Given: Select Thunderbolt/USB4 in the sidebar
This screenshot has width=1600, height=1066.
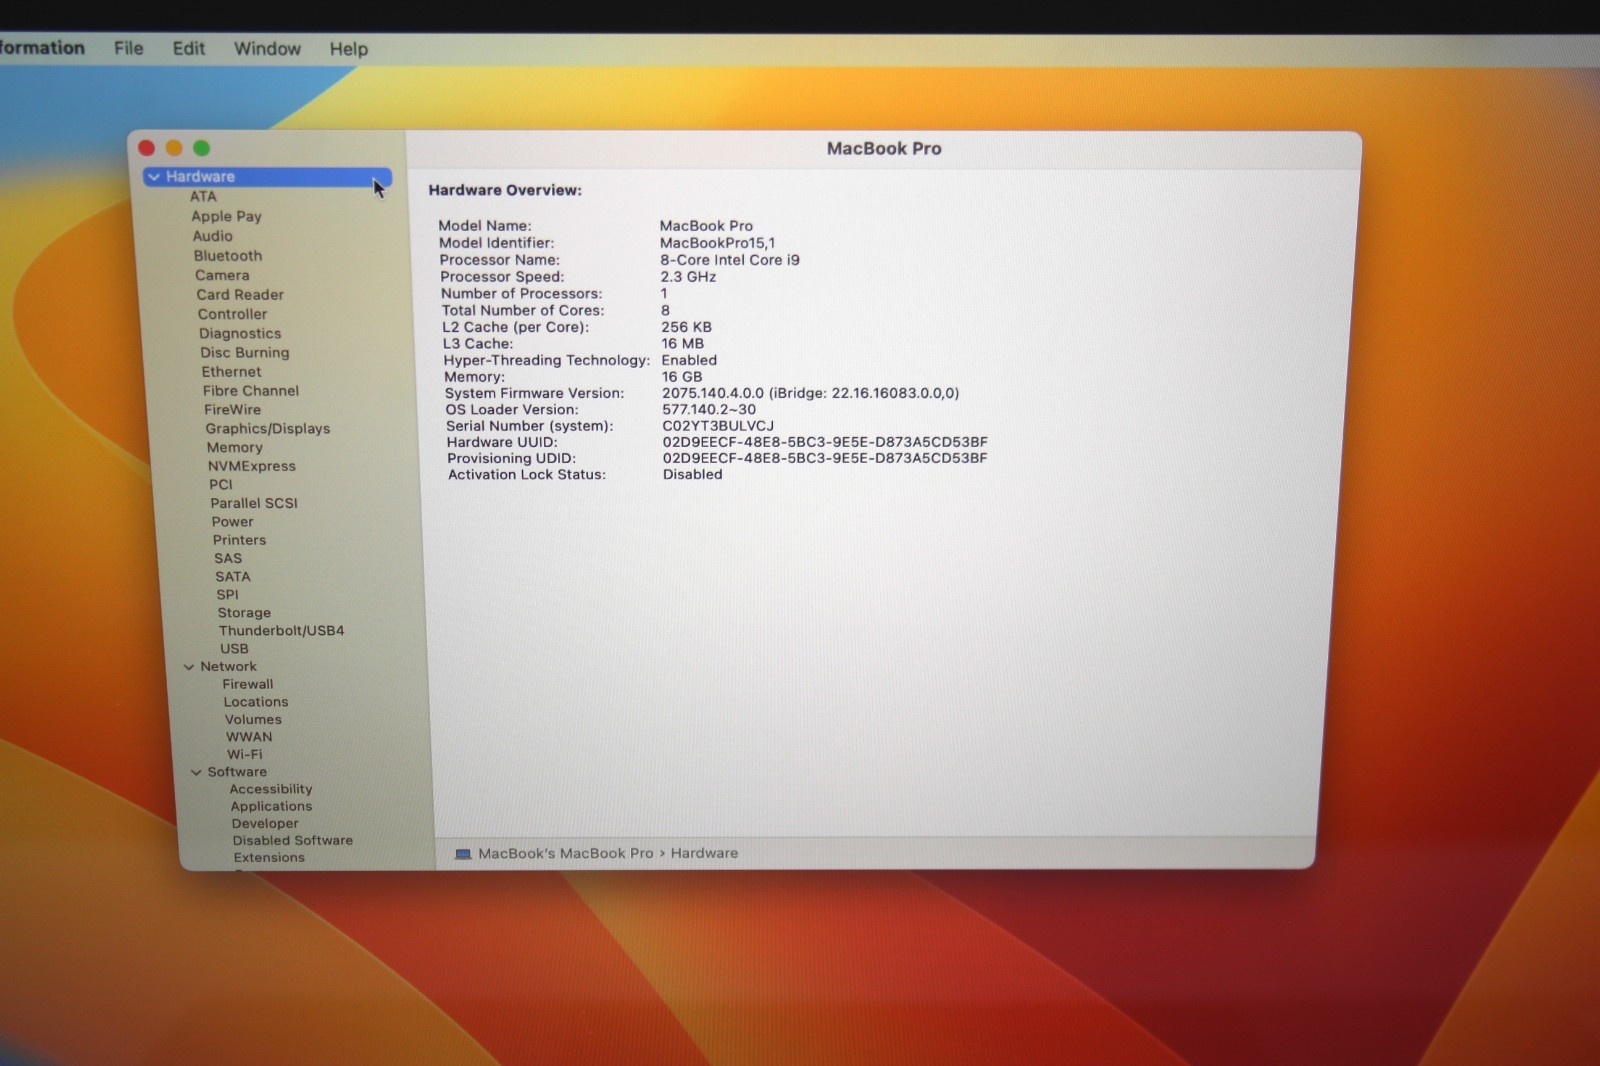Looking at the screenshot, I should coord(282,631).
